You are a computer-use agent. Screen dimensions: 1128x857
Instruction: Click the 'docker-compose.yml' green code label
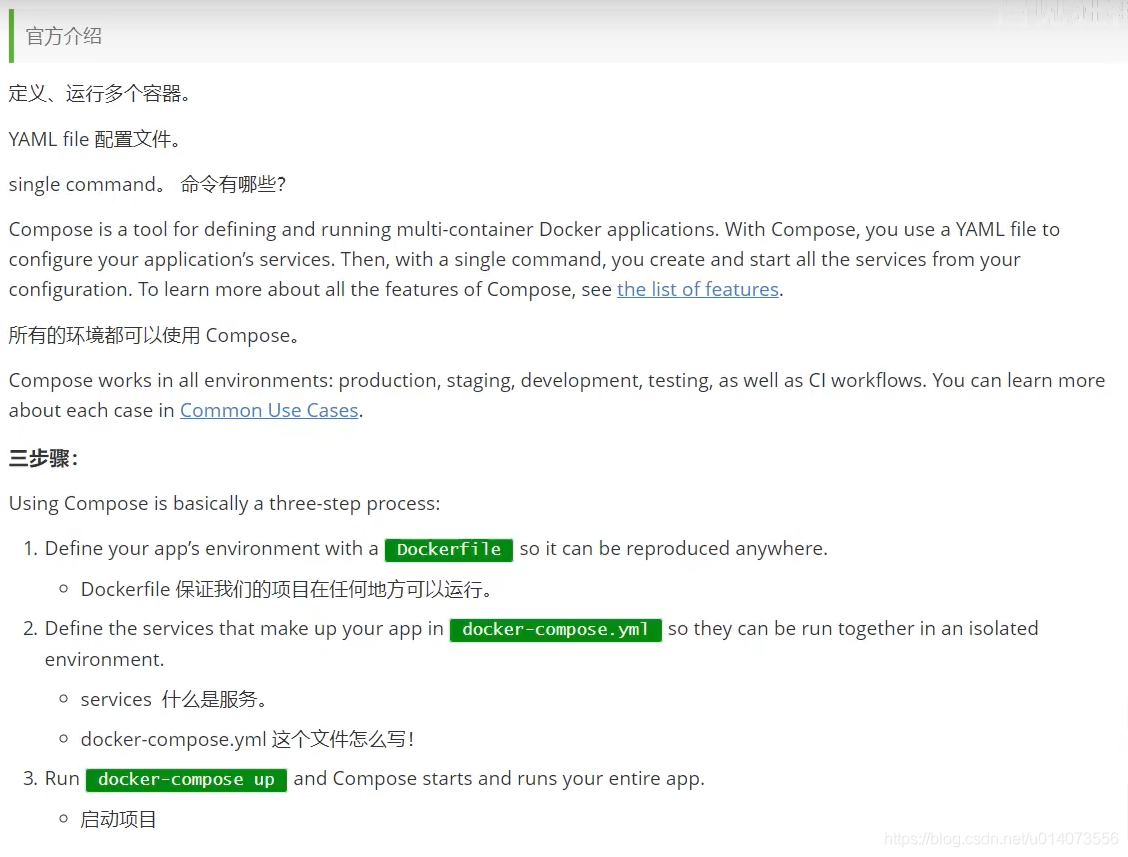tap(555, 630)
